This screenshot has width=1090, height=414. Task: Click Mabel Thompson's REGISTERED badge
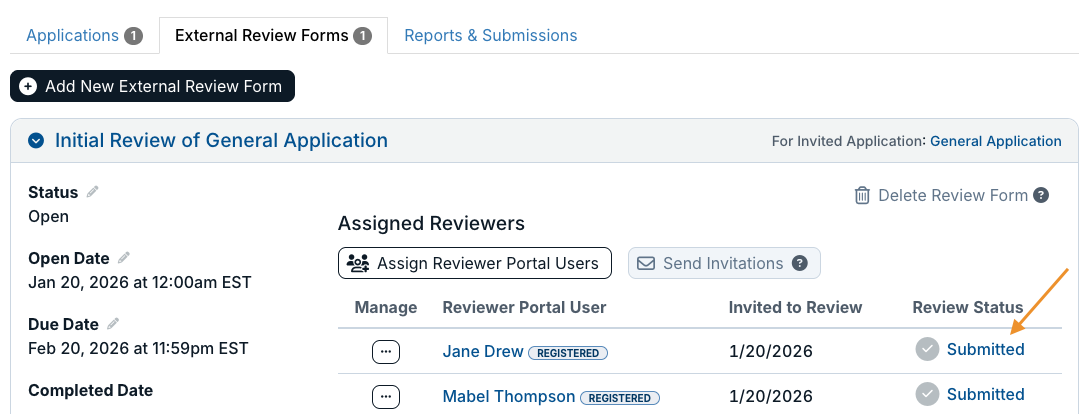[620, 398]
